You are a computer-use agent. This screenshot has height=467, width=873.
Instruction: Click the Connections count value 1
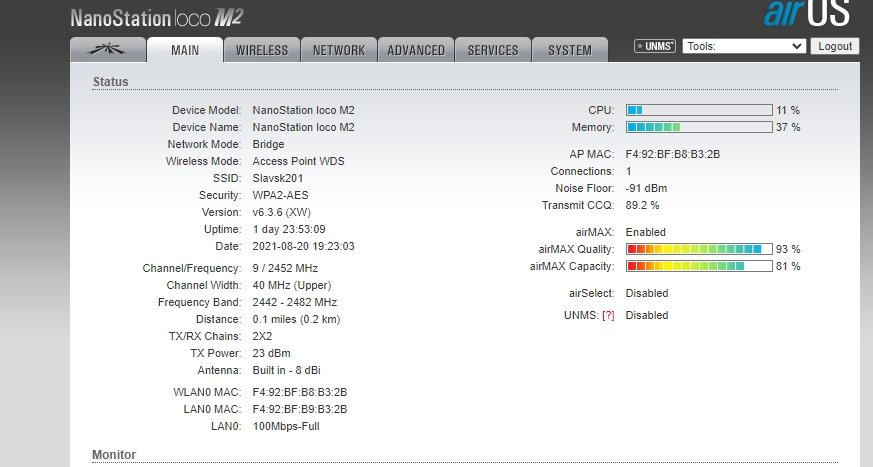pos(629,171)
